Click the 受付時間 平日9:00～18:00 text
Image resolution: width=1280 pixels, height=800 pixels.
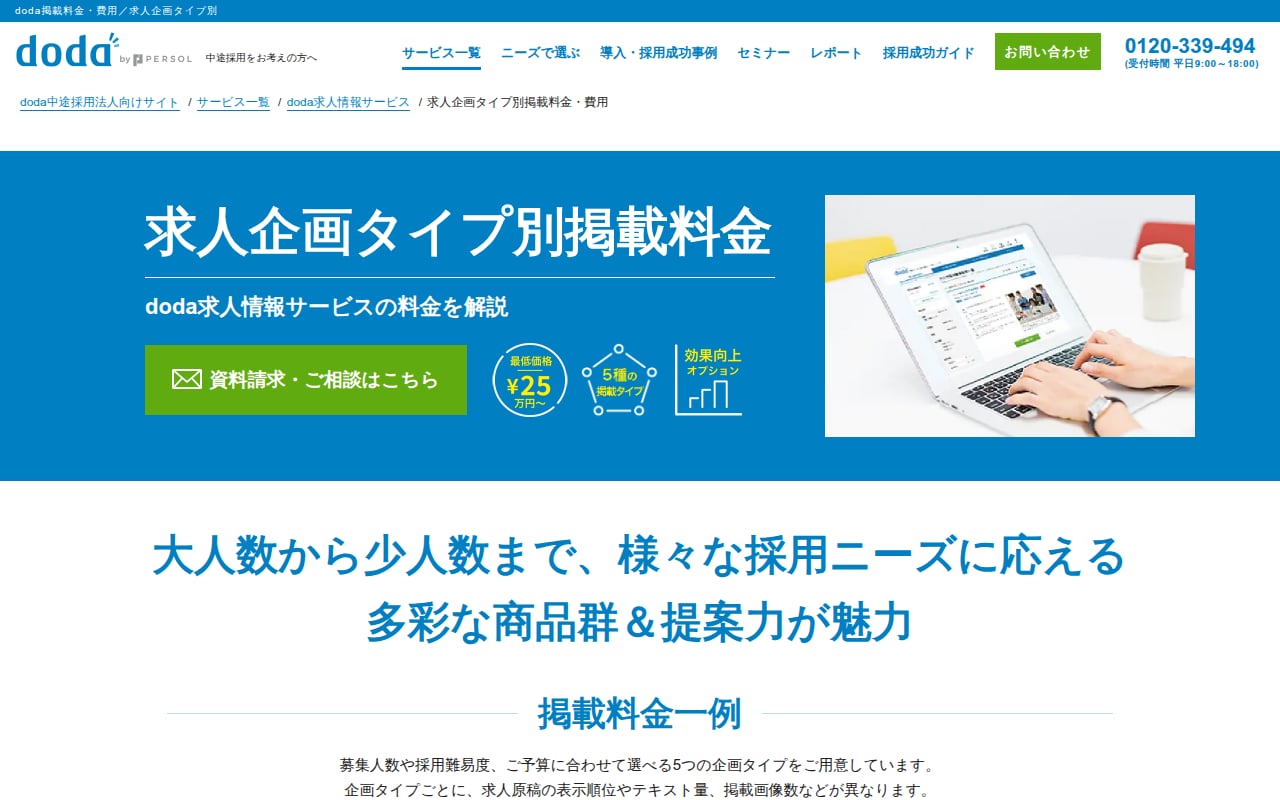[x=1191, y=64]
